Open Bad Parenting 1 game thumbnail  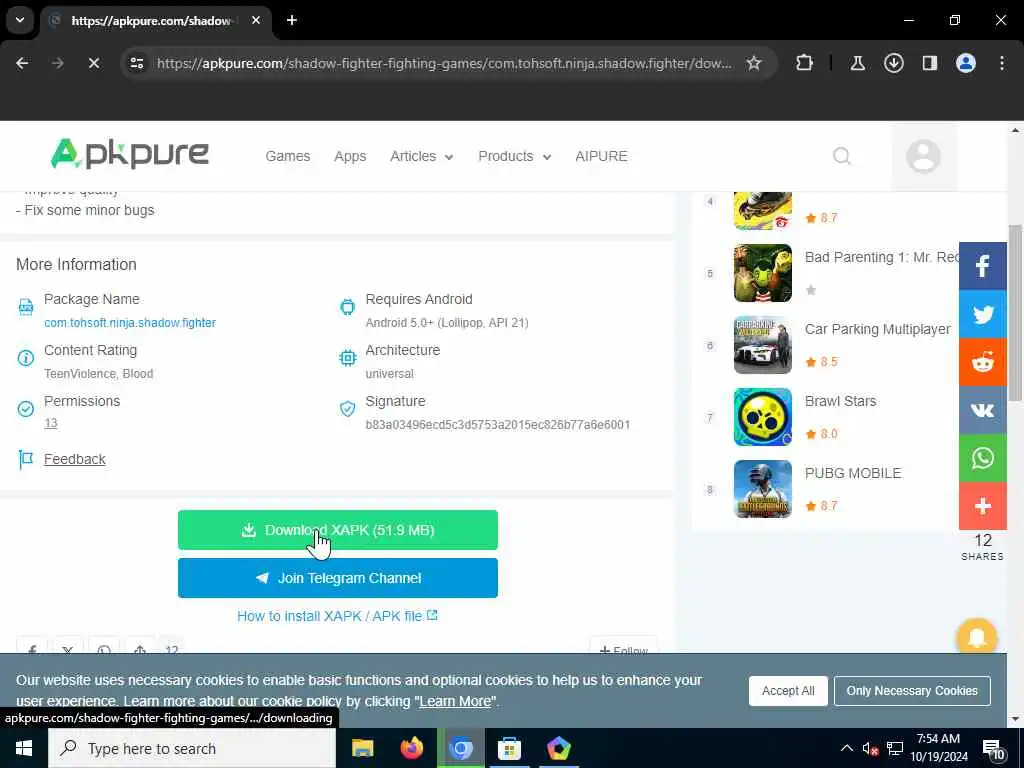pos(762,273)
